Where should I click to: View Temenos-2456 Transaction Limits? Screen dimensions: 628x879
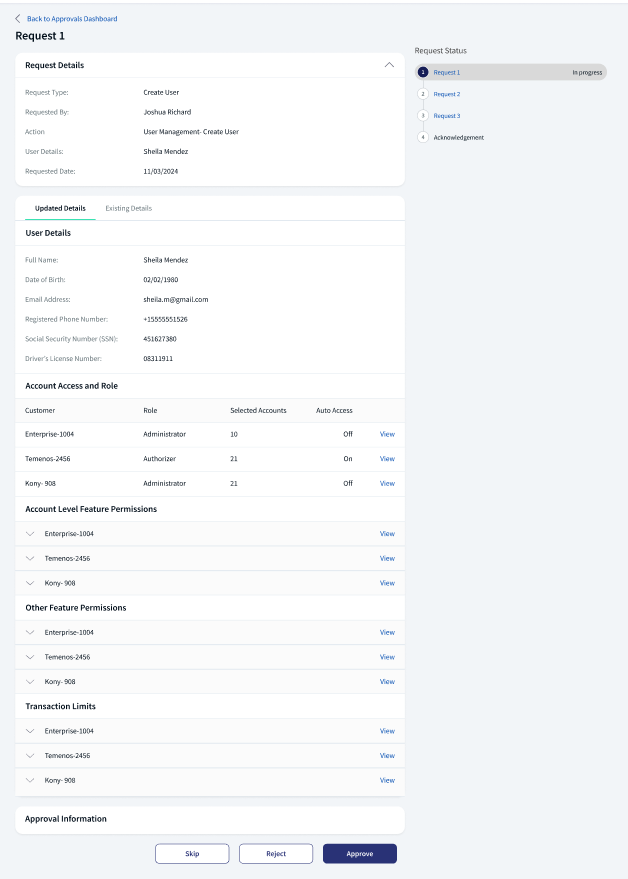coord(387,756)
